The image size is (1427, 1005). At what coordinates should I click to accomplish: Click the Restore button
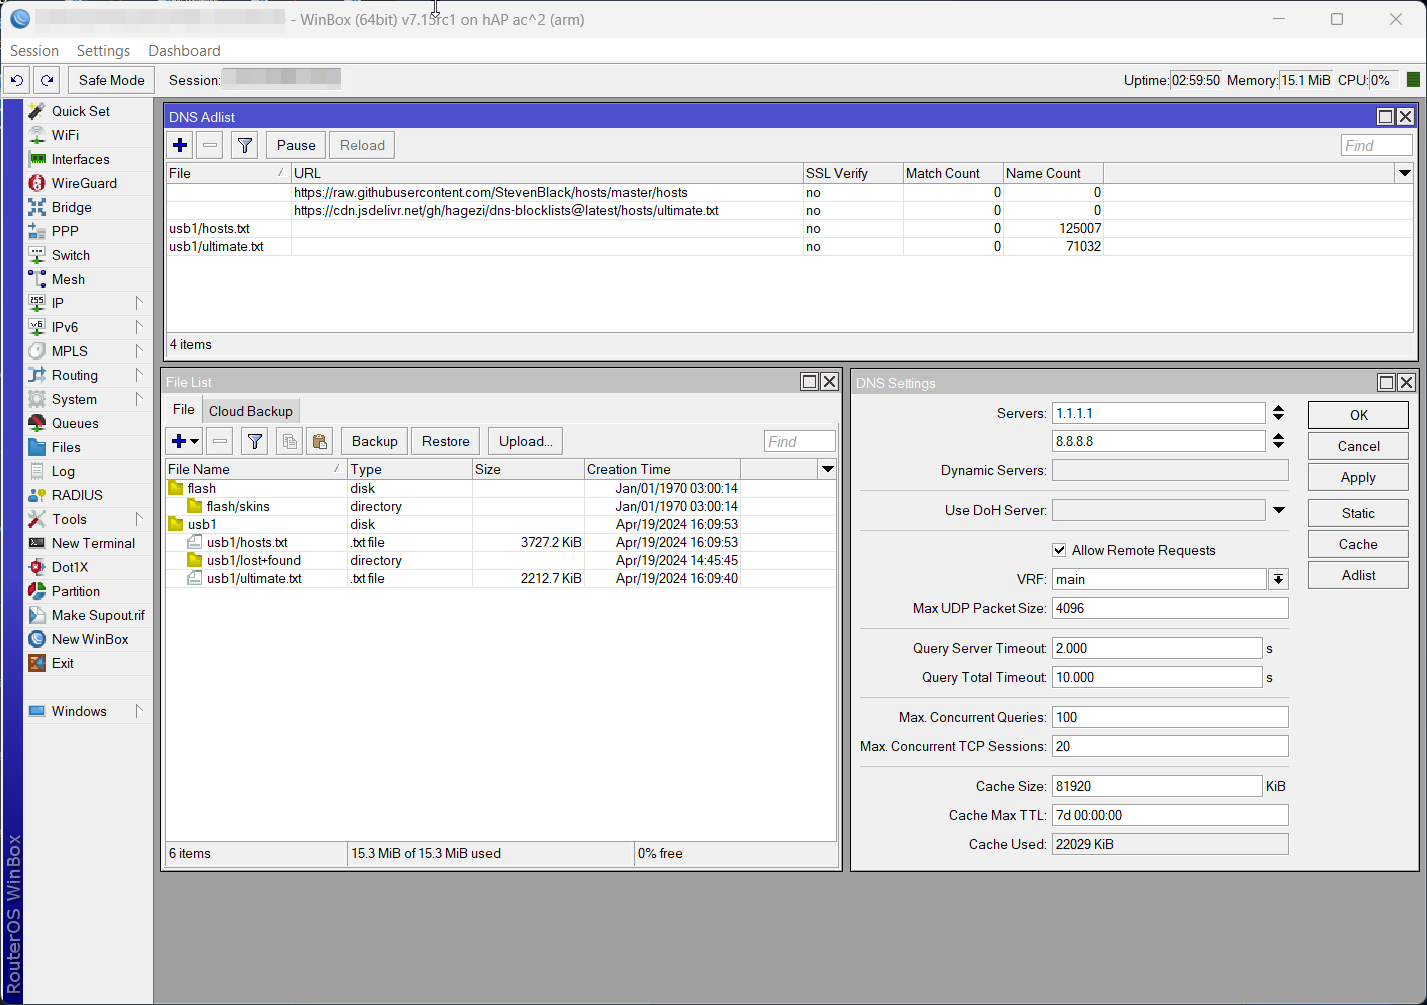click(x=446, y=441)
